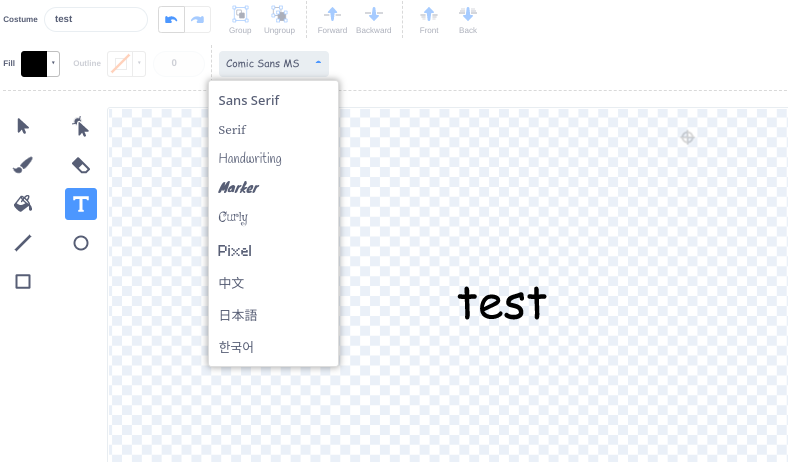Choose Sans Serif font from list
The image size is (788, 462).
pos(249,101)
